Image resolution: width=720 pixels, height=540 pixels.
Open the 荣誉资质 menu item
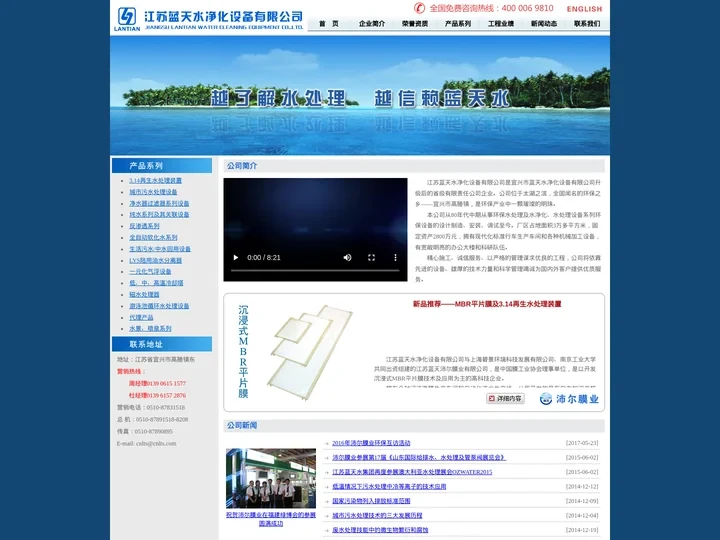coord(415,24)
